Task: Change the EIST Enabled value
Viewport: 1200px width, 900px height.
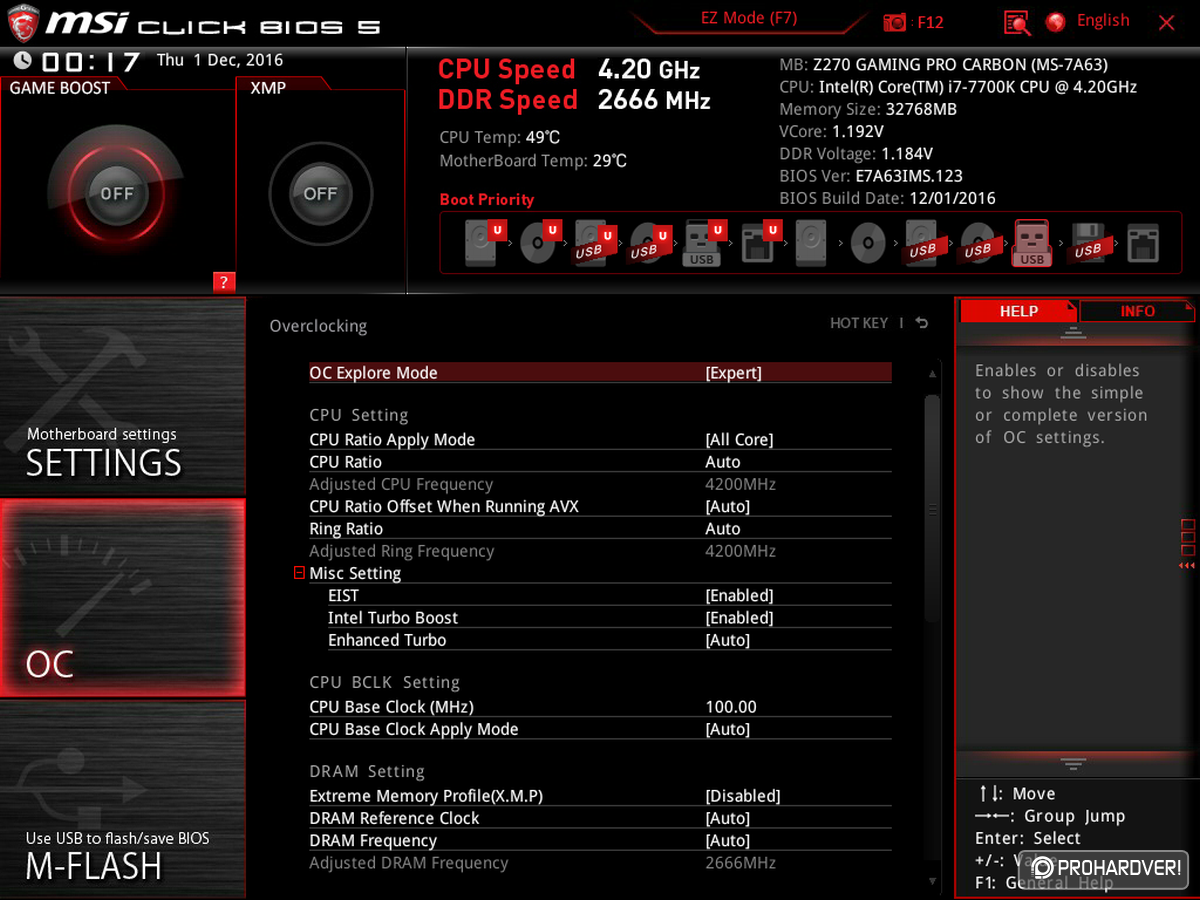Action: [x=740, y=595]
